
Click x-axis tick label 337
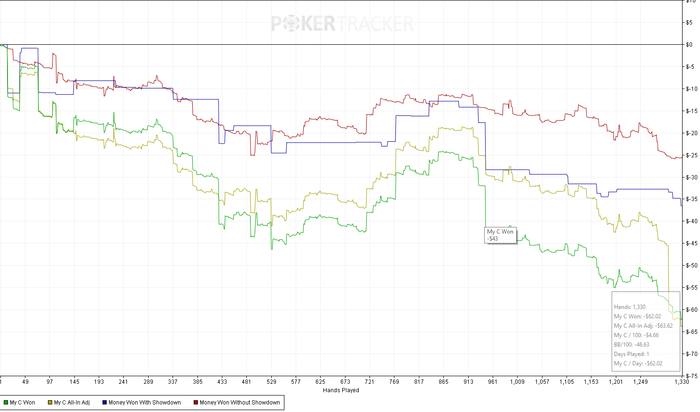[172, 382]
